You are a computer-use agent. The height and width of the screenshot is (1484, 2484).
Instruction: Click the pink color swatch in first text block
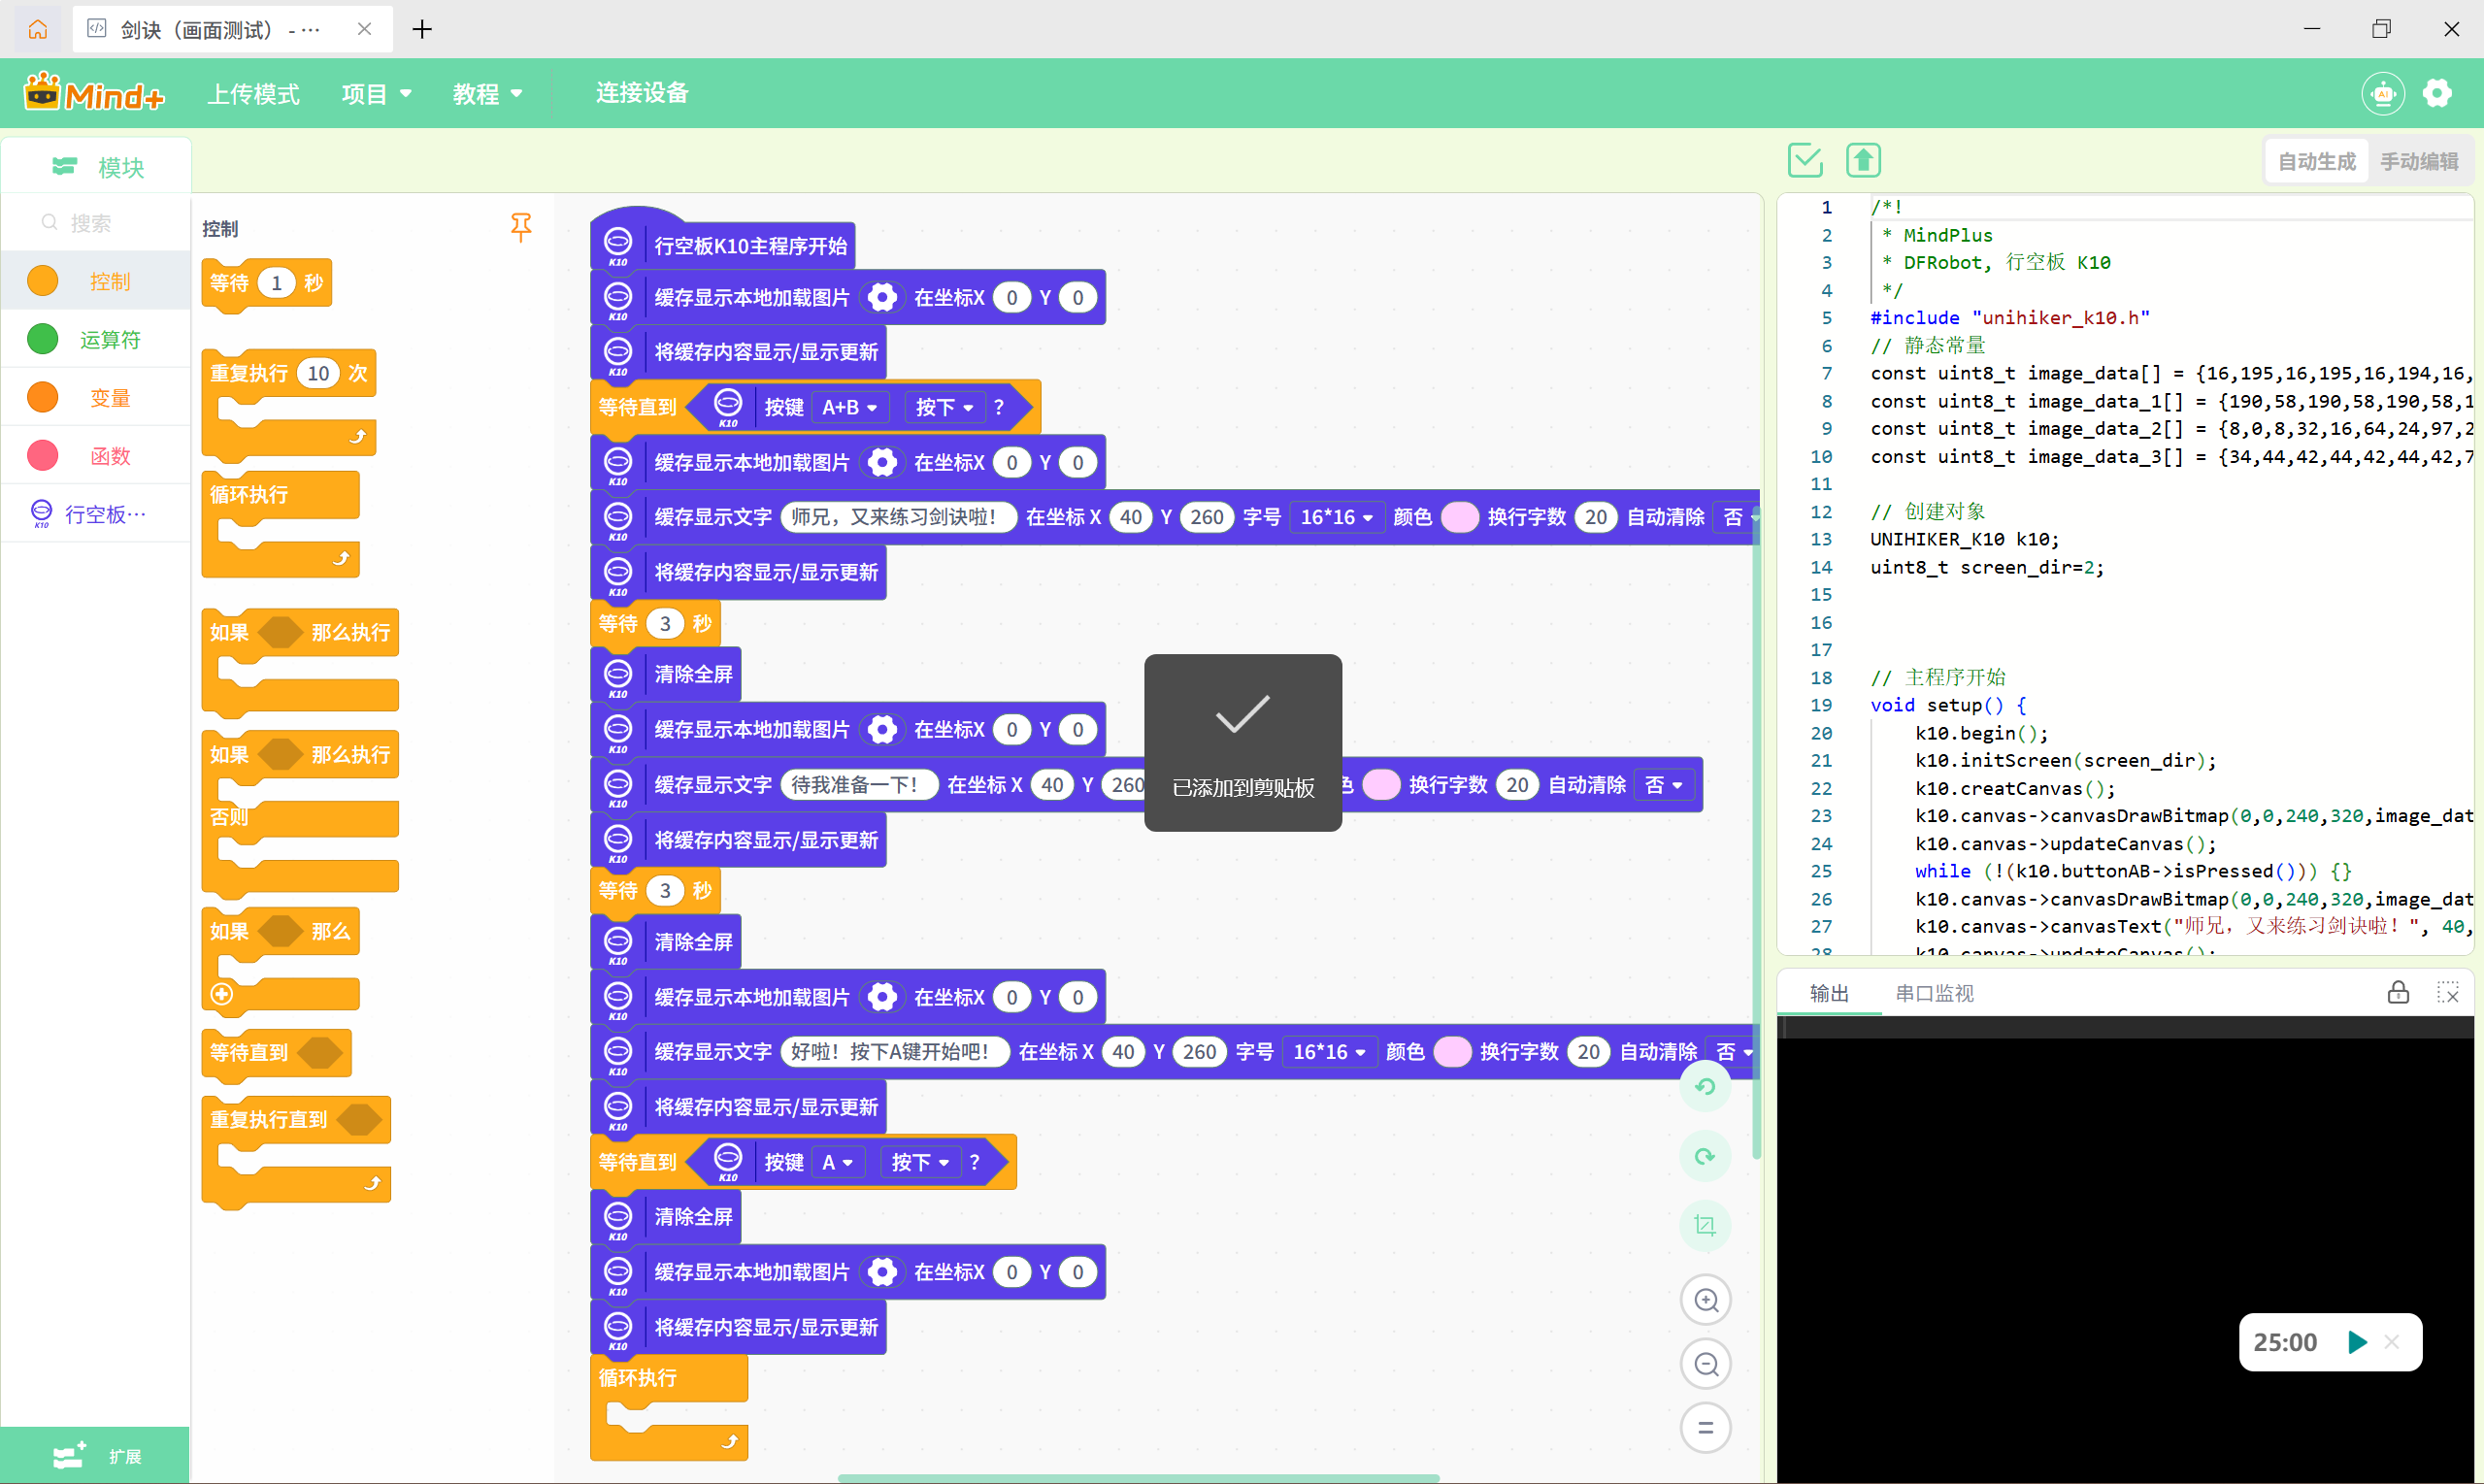click(1459, 517)
